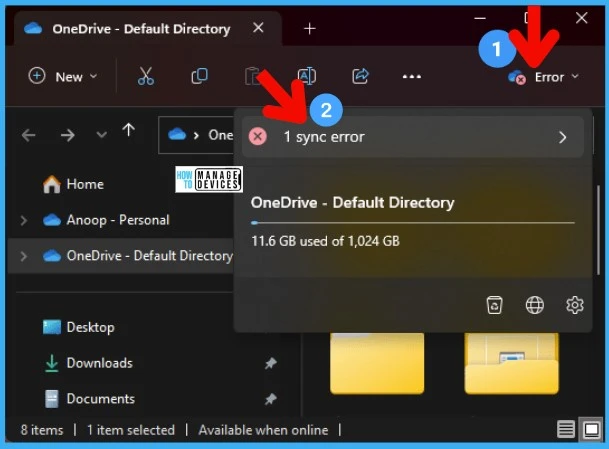Click the OneDrive Error status cloud icon
The height and width of the screenshot is (449, 609).
point(517,77)
